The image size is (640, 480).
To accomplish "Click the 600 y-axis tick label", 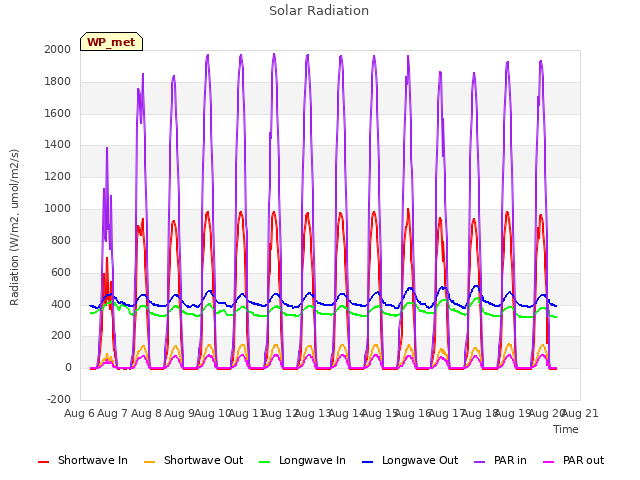I will [61, 272].
